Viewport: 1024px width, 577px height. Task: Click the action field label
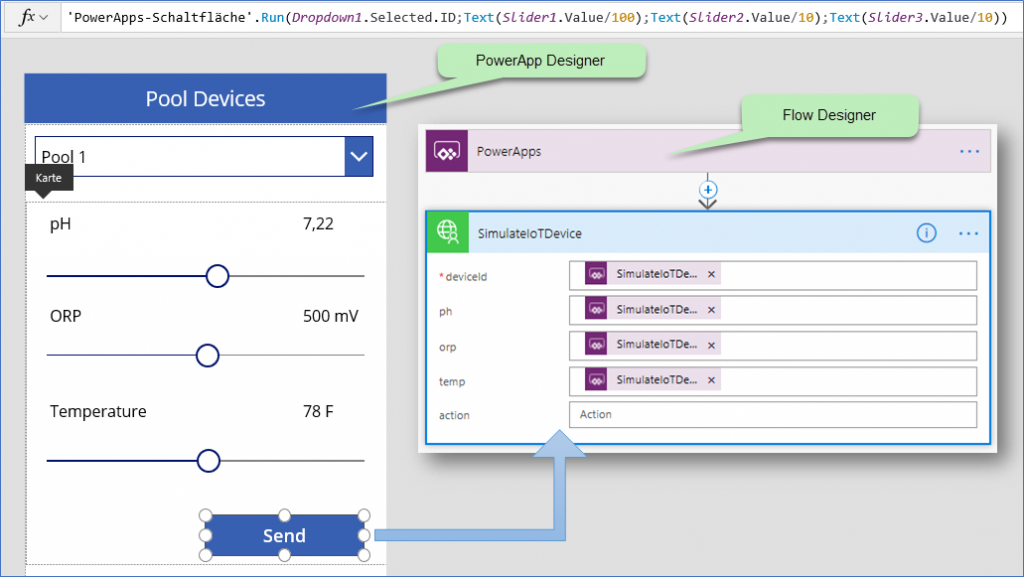(454, 415)
